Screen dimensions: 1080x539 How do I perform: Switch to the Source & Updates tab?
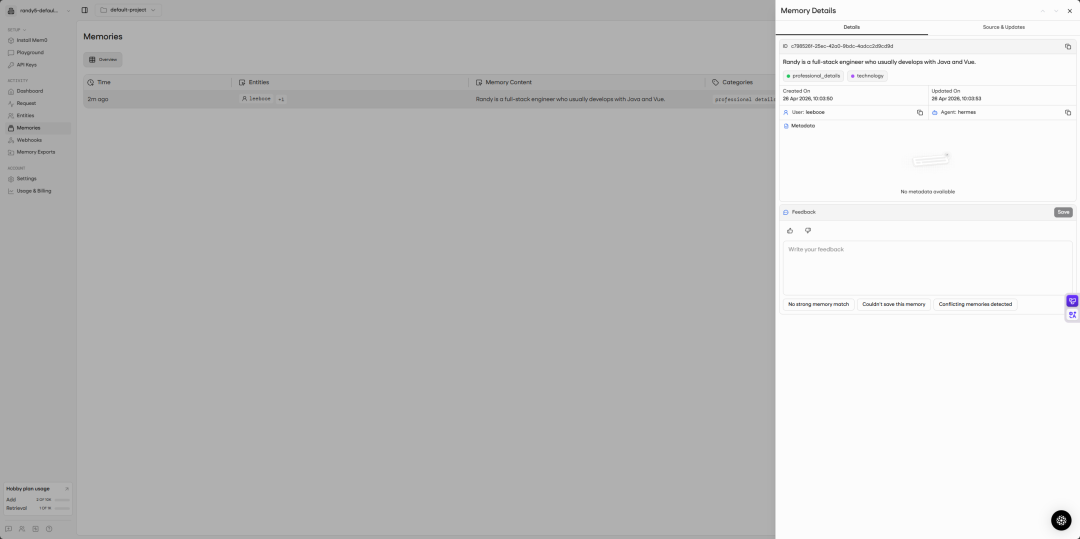tap(1003, 27)
